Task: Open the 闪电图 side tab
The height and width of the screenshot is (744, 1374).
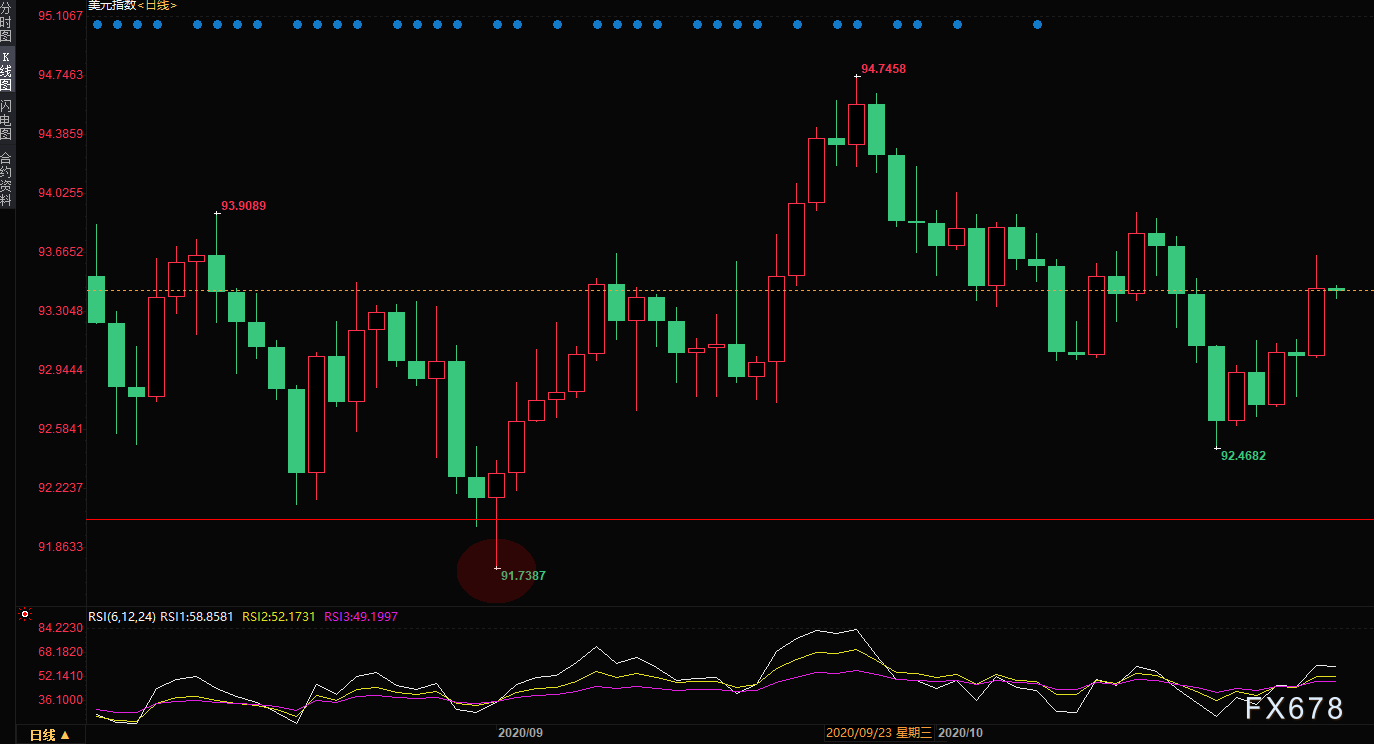Action: click(7, 120)
